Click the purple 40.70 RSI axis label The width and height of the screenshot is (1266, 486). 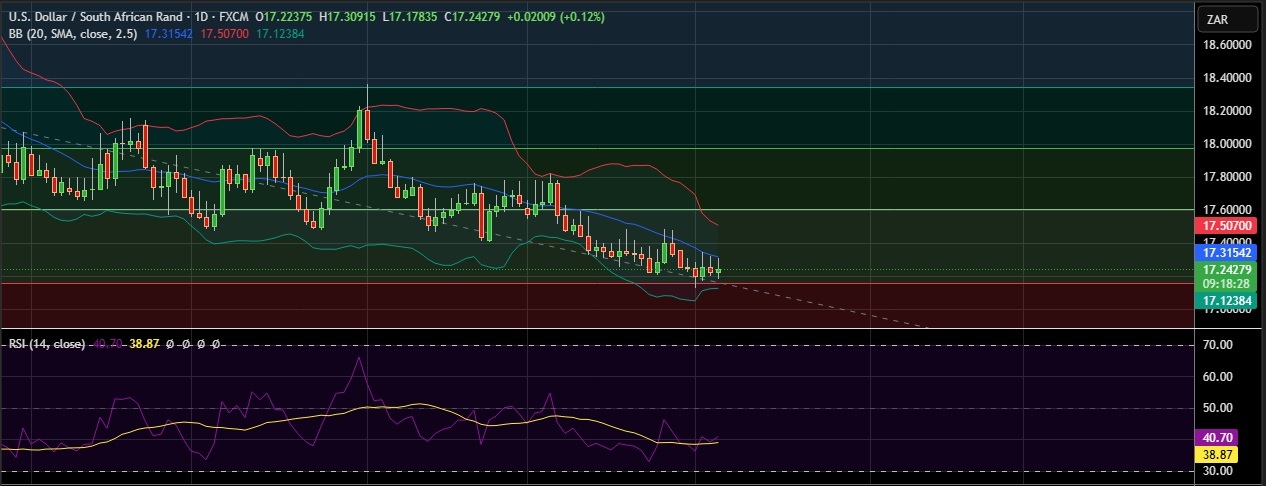pyautogui.click(x=1221, y=437)
